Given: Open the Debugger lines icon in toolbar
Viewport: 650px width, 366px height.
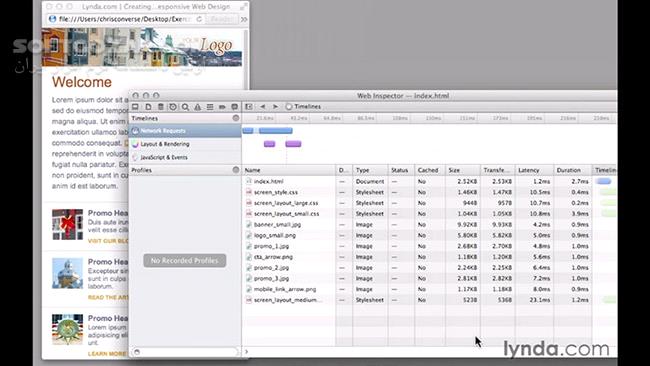Looking at the screenshot, I should click(x=210, y=107).
